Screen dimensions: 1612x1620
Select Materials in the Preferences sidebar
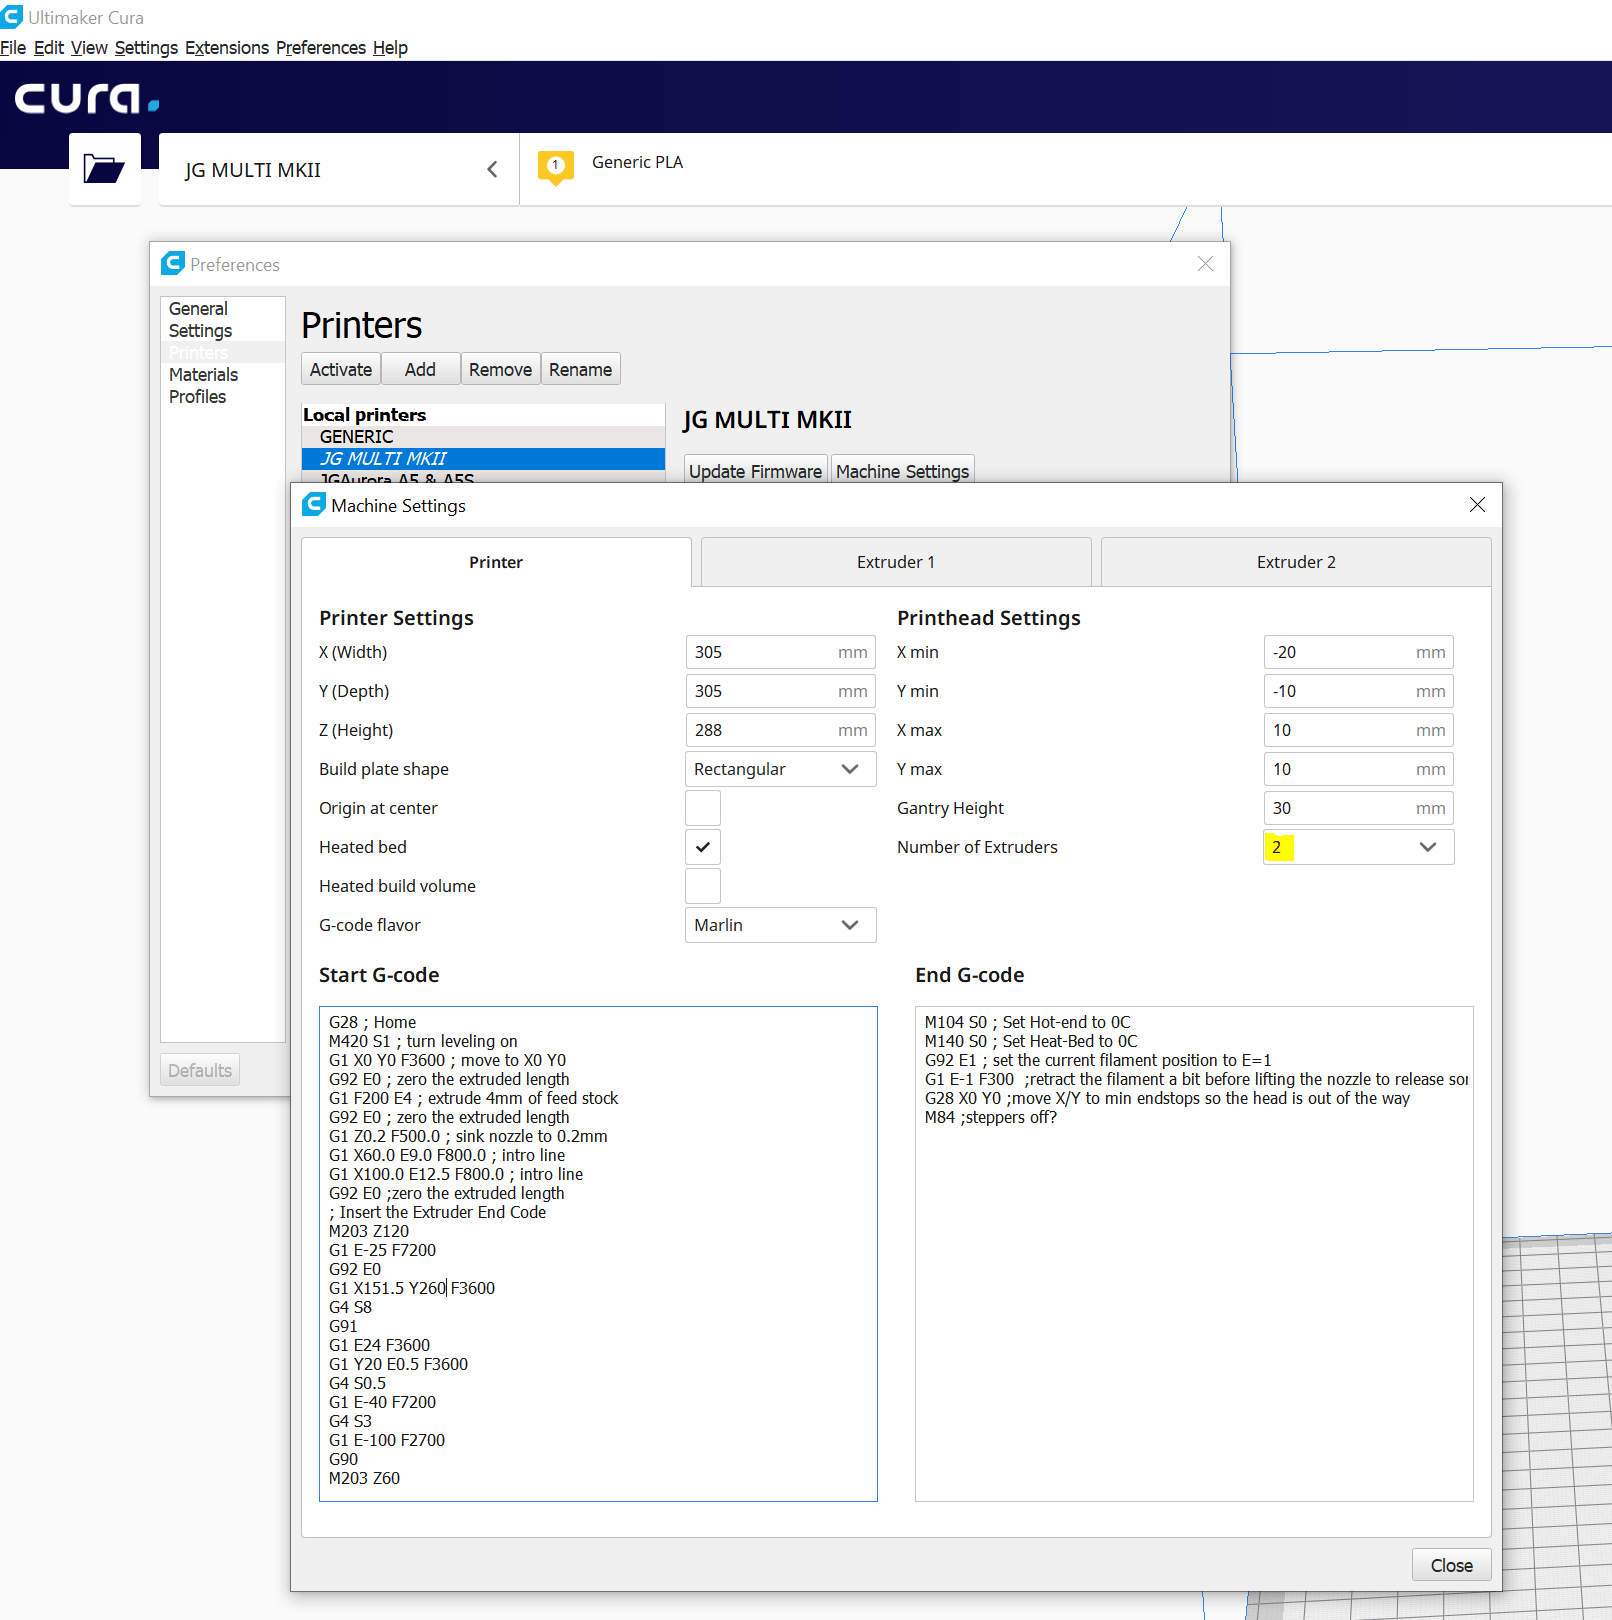point(222,375)
